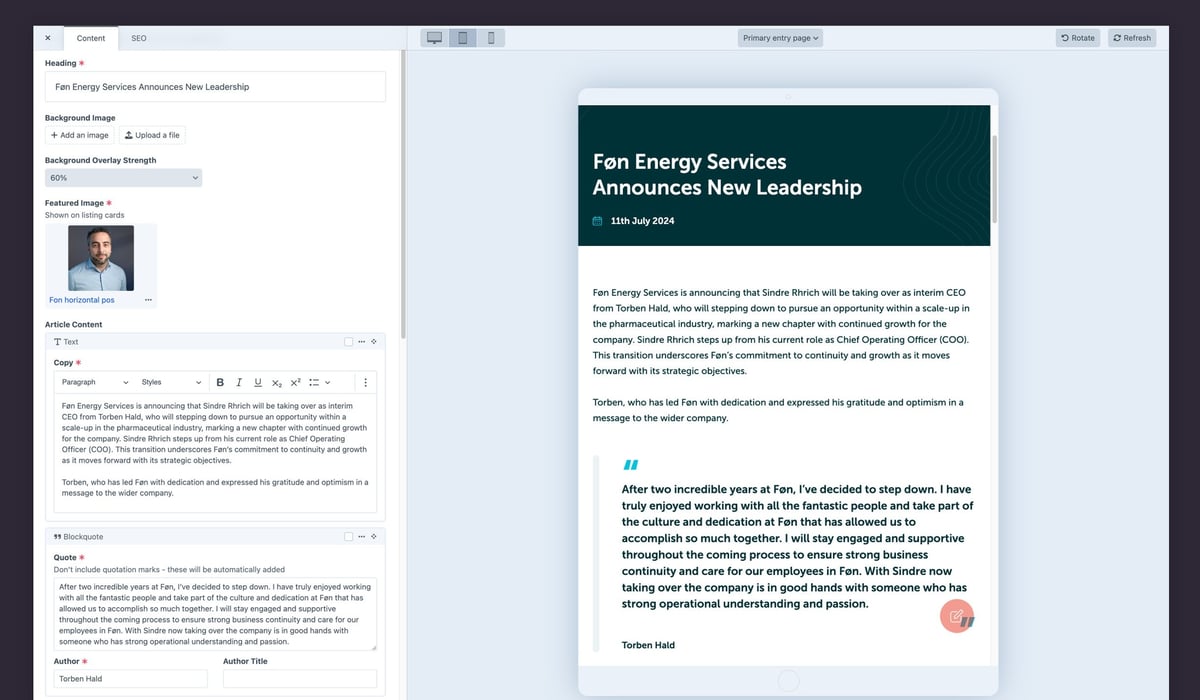Viewport: 1200px width, 700px height.
Task: Tick the Blockquote block checkbox
Action: point(349,537)
